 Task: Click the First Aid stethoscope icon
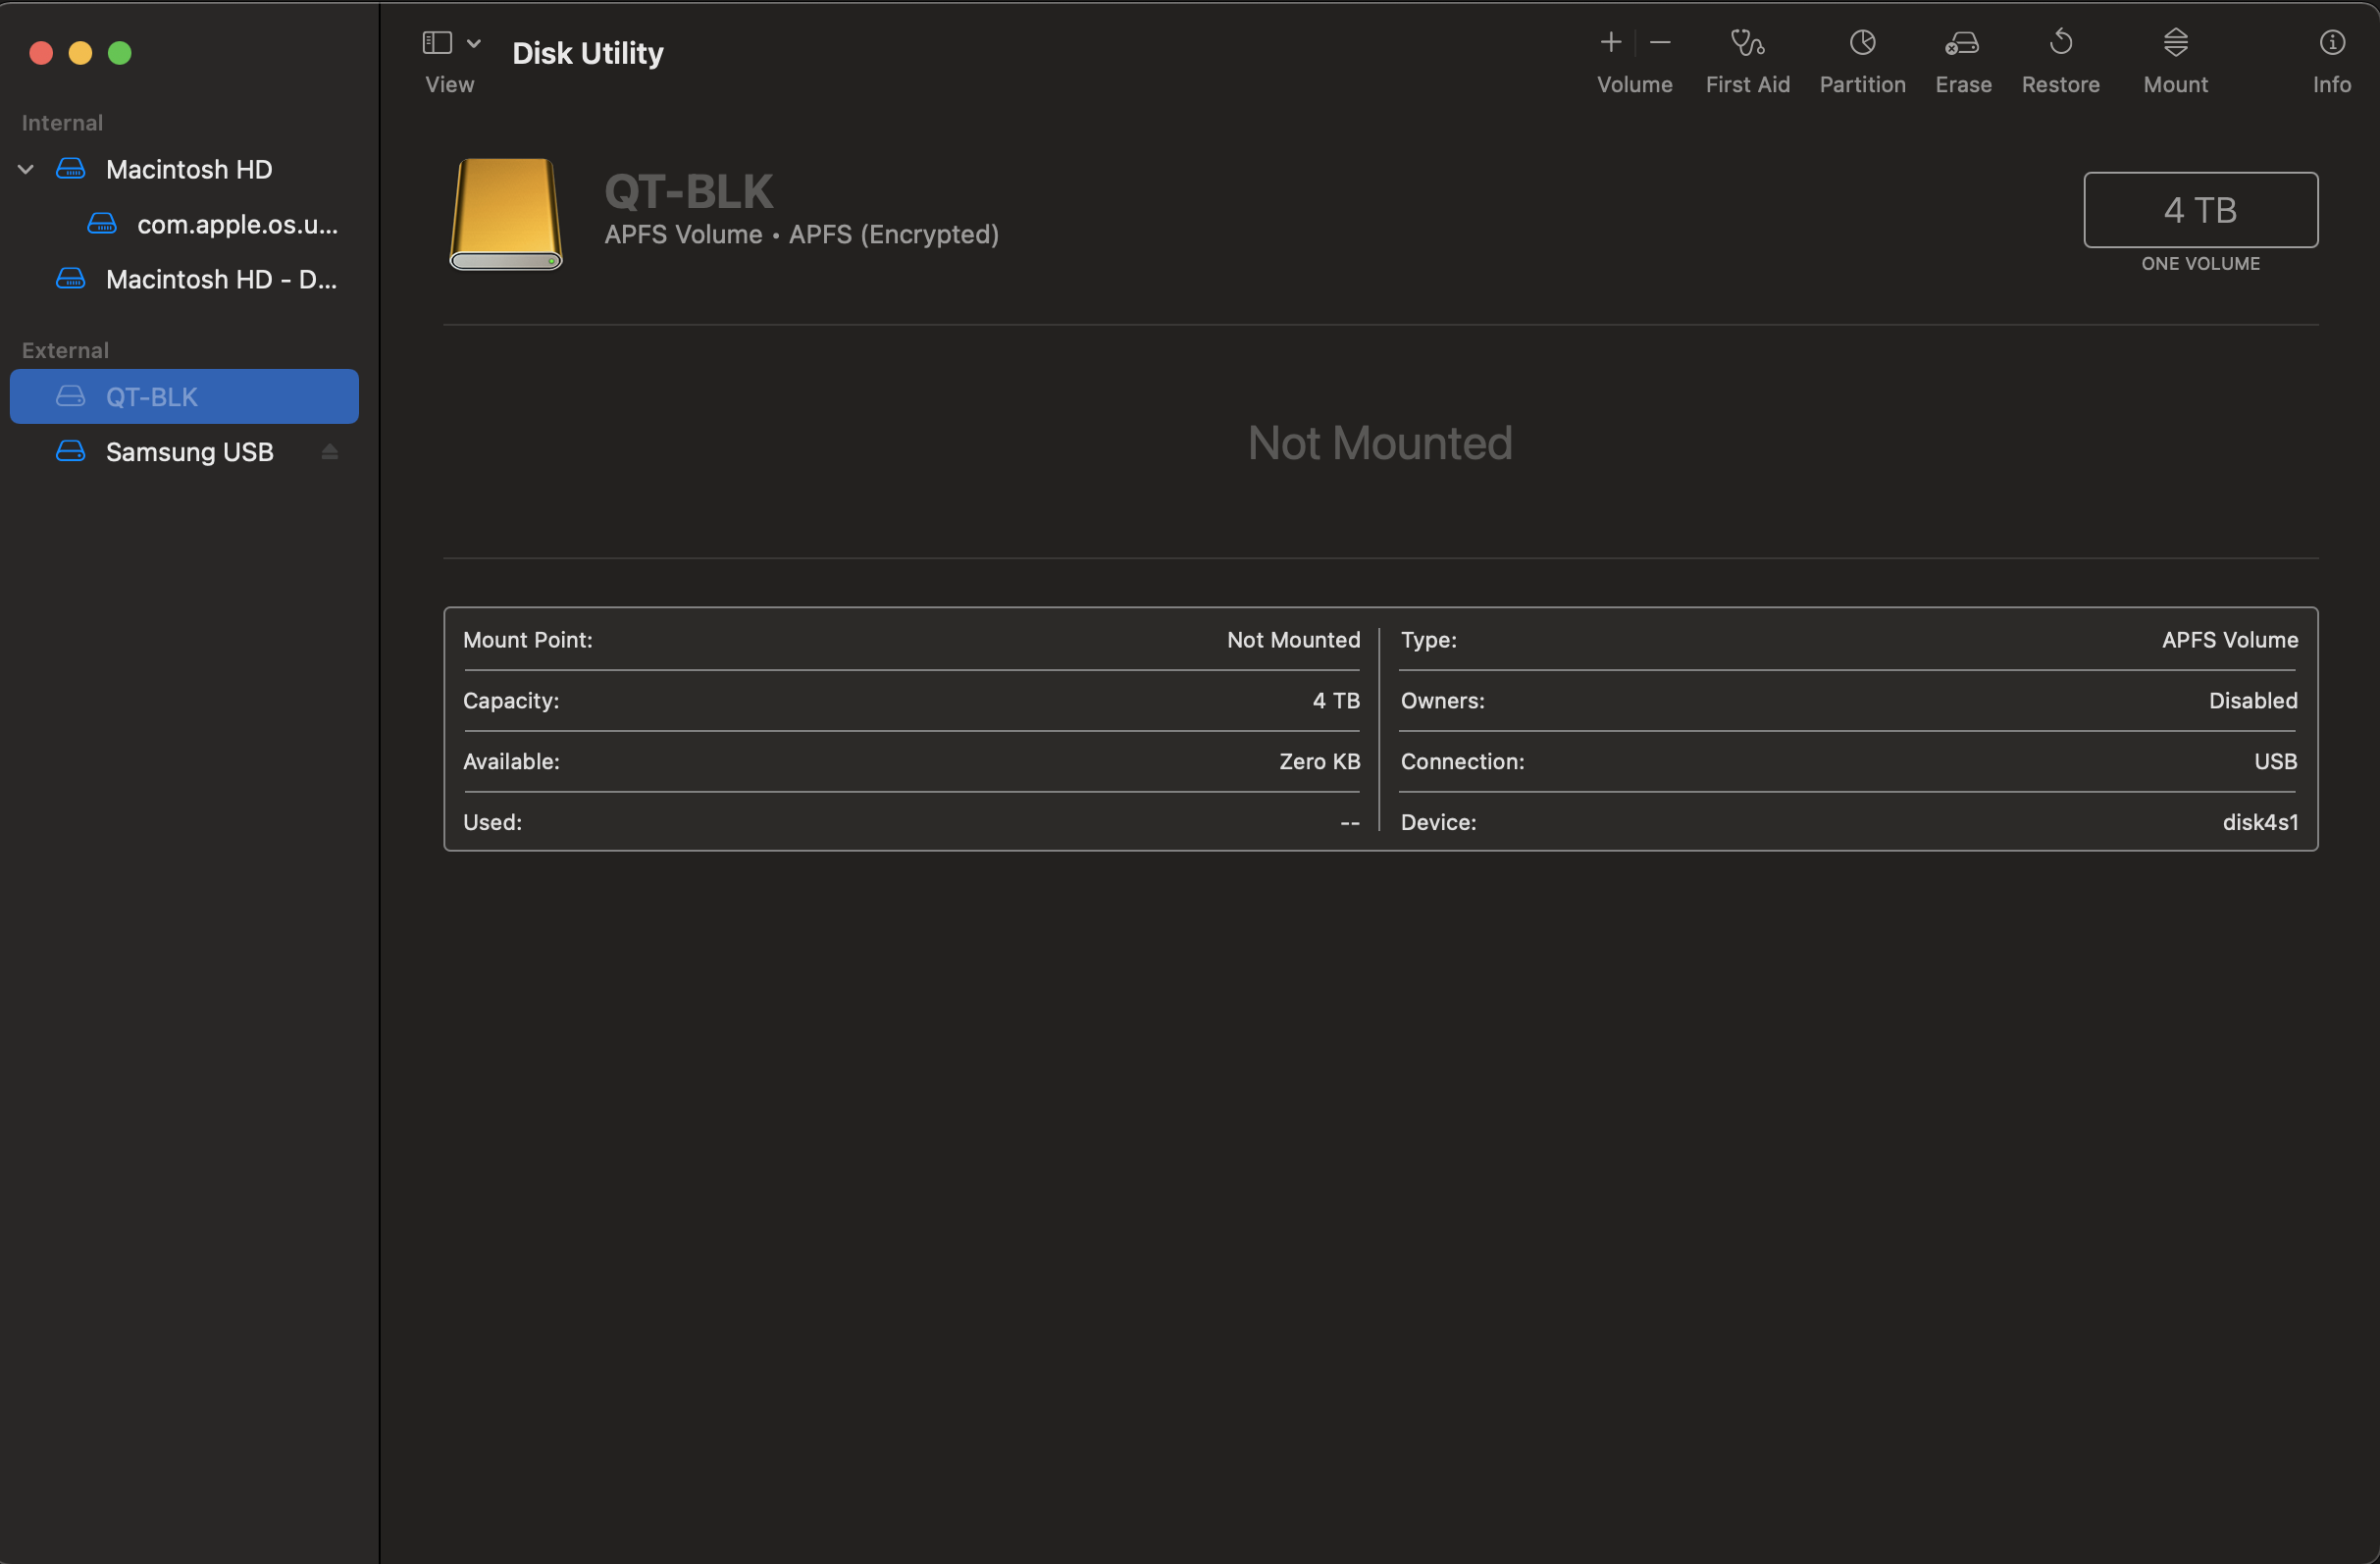pos(1747,43)
